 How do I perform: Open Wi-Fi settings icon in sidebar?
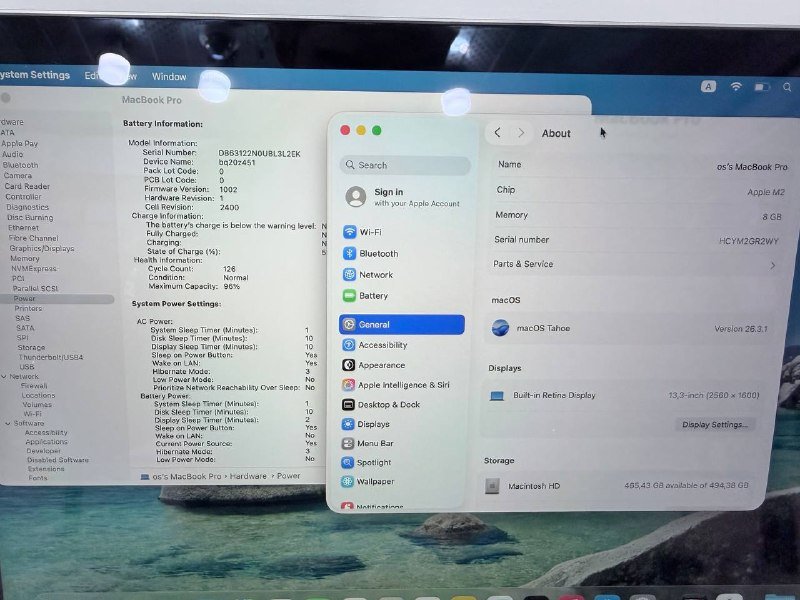pyautogui.click(x=349, y=232)
